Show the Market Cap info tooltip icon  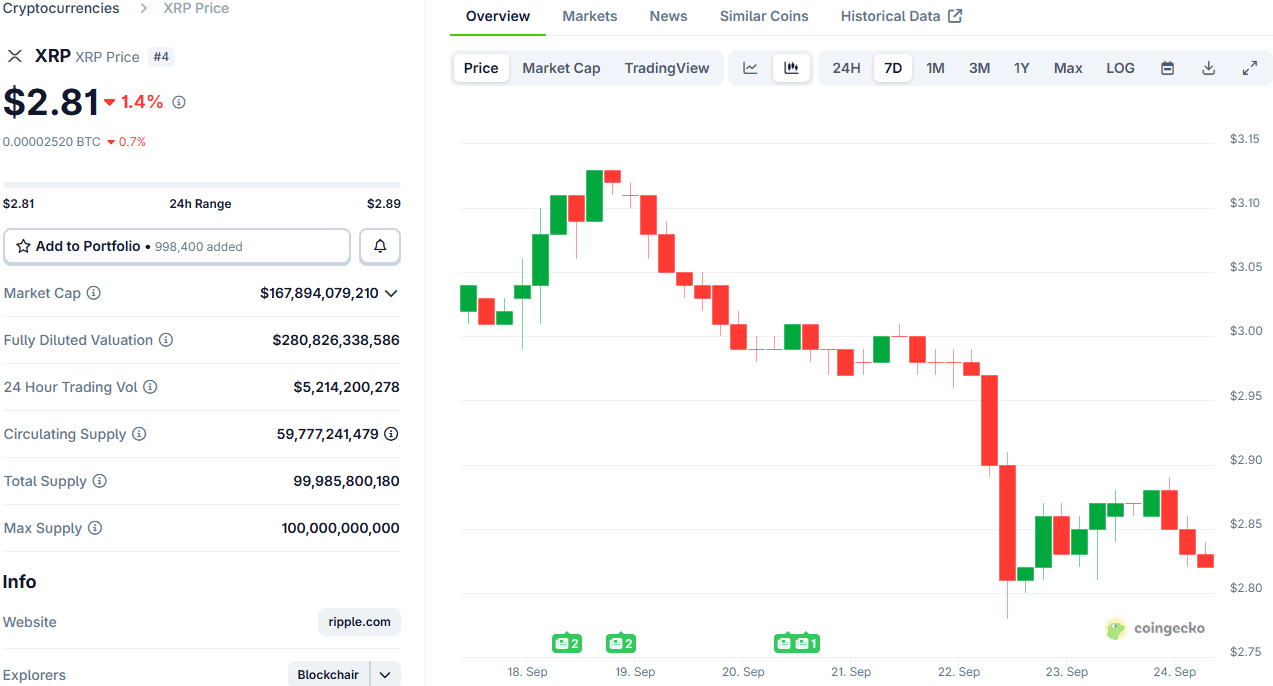pyautogui.click(x=94, y=293)
